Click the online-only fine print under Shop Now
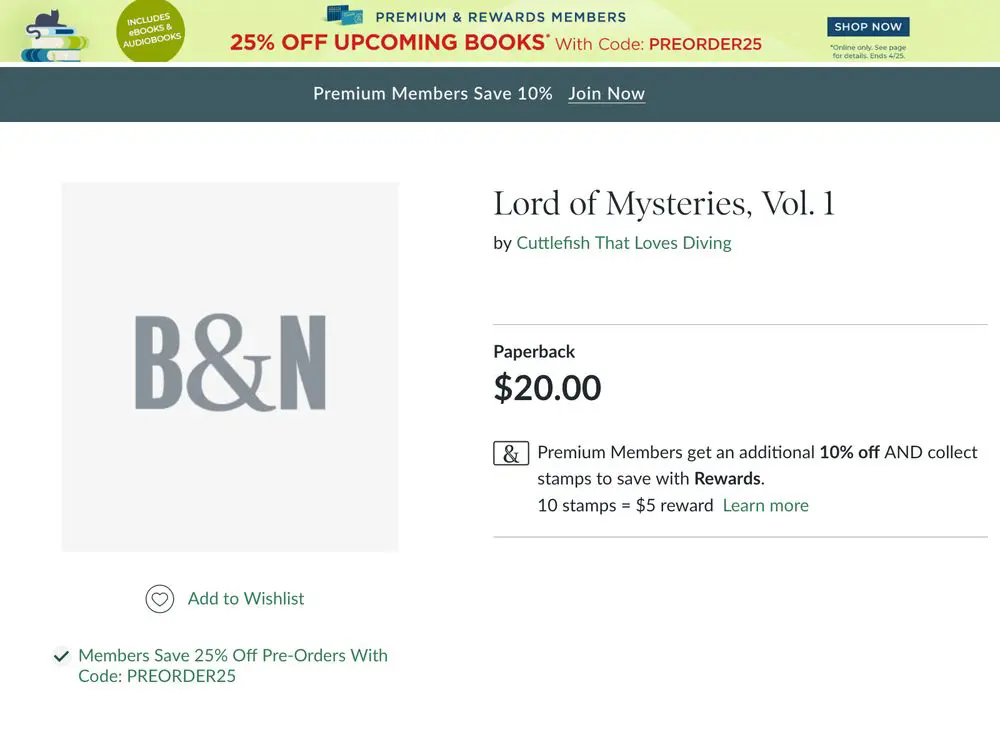 pyautogui.click(x=868, y=52)
